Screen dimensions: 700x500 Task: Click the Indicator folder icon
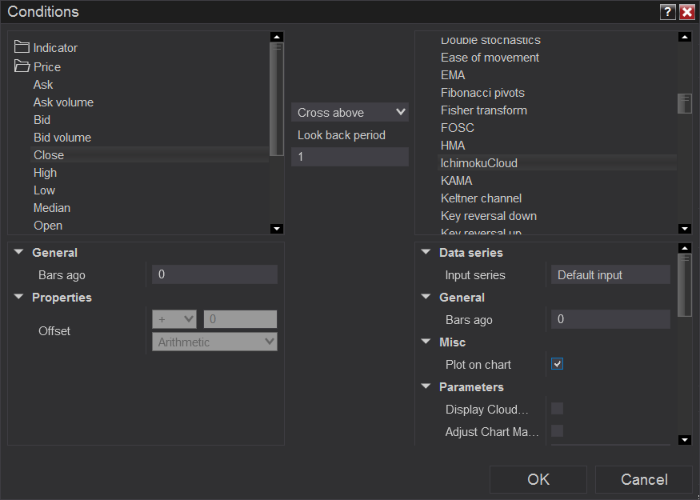click(22, 47)
